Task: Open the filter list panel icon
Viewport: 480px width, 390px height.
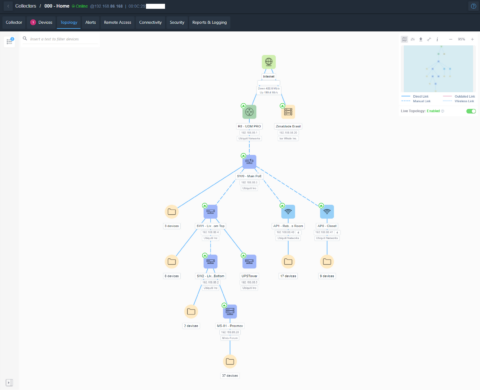Action: tap(9, 41)
